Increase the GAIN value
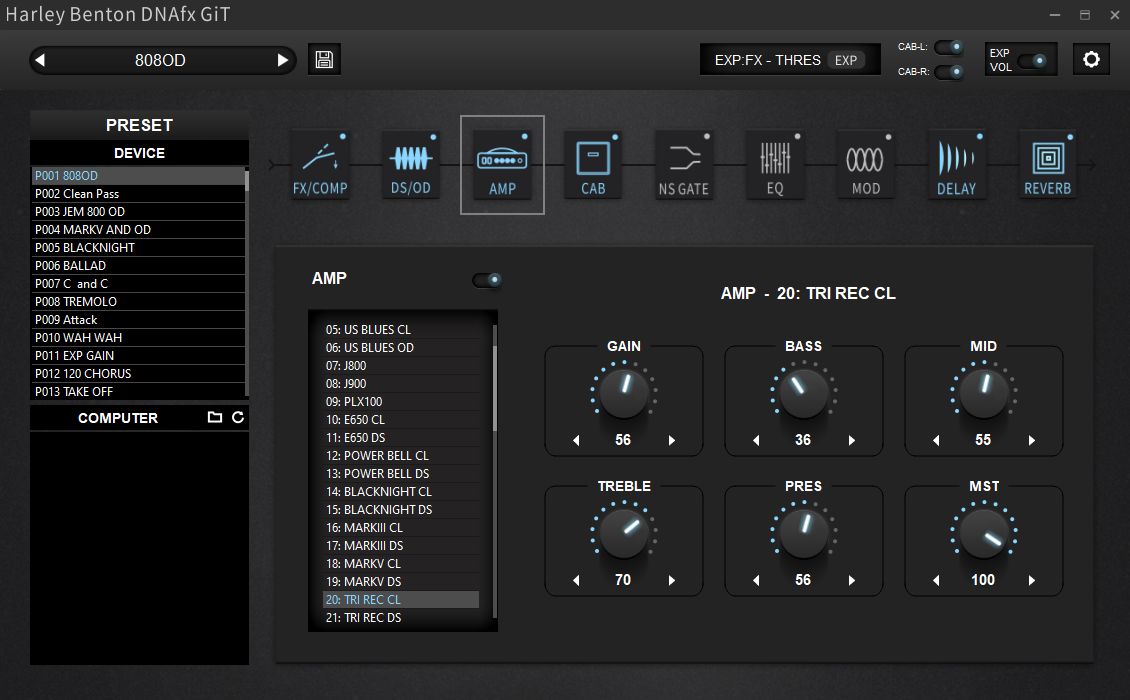This screenshot has width=1130, height=700. [x=672, y=440]
